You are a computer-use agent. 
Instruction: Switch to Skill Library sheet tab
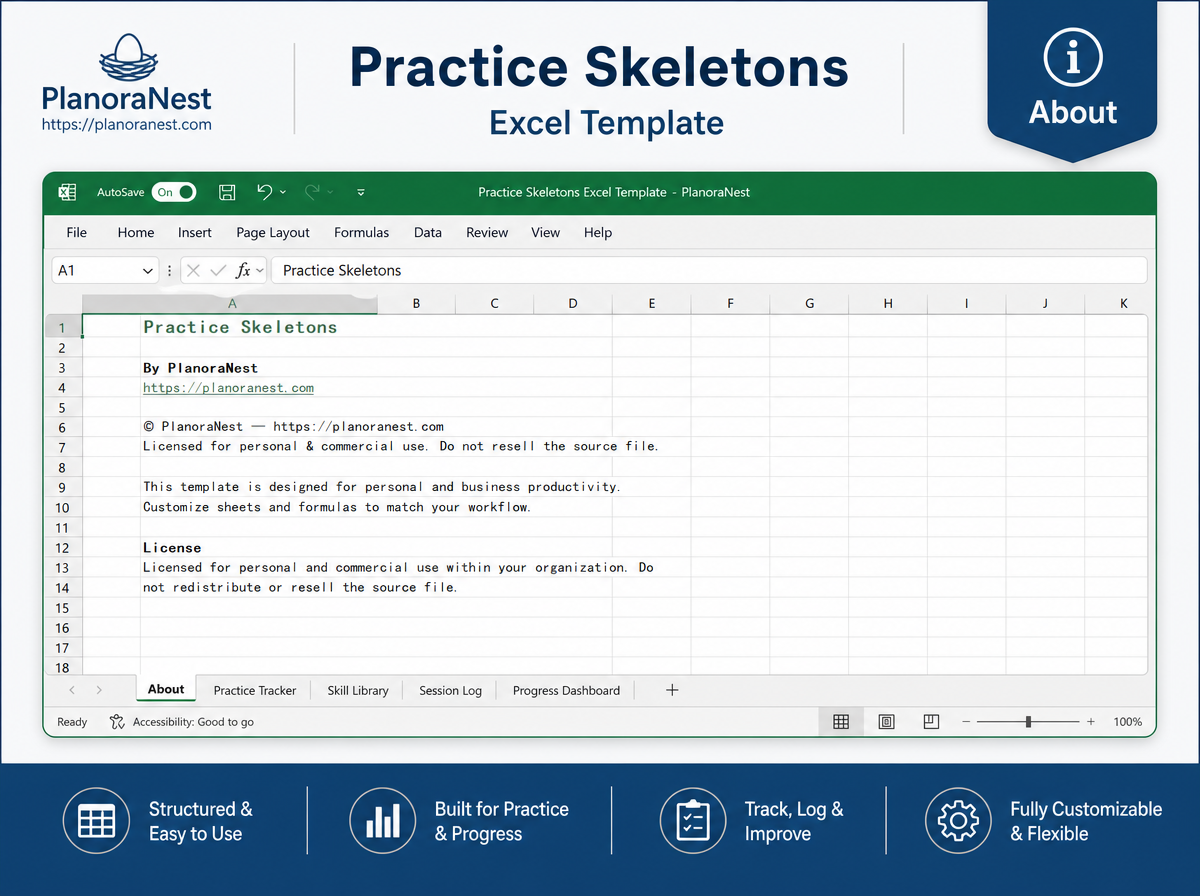point(358,690)
